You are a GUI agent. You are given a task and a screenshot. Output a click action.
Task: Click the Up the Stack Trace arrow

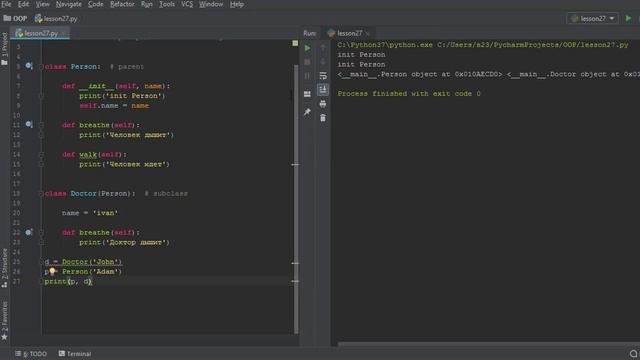pyautogui.click(x=323, y=48)
